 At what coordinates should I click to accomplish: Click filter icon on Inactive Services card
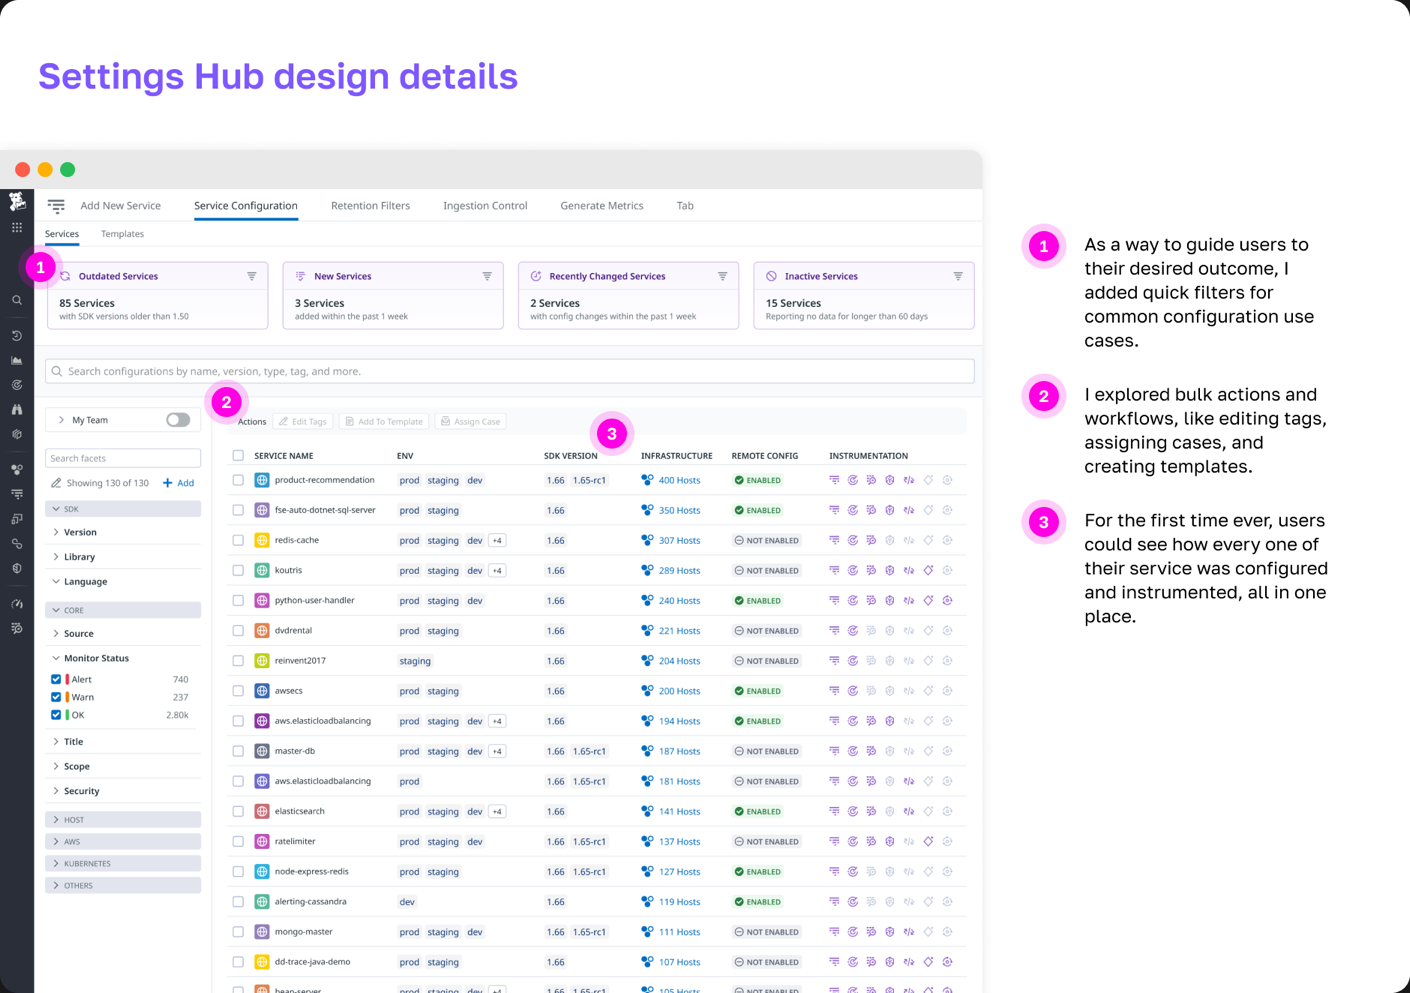(x=958, y=276)
